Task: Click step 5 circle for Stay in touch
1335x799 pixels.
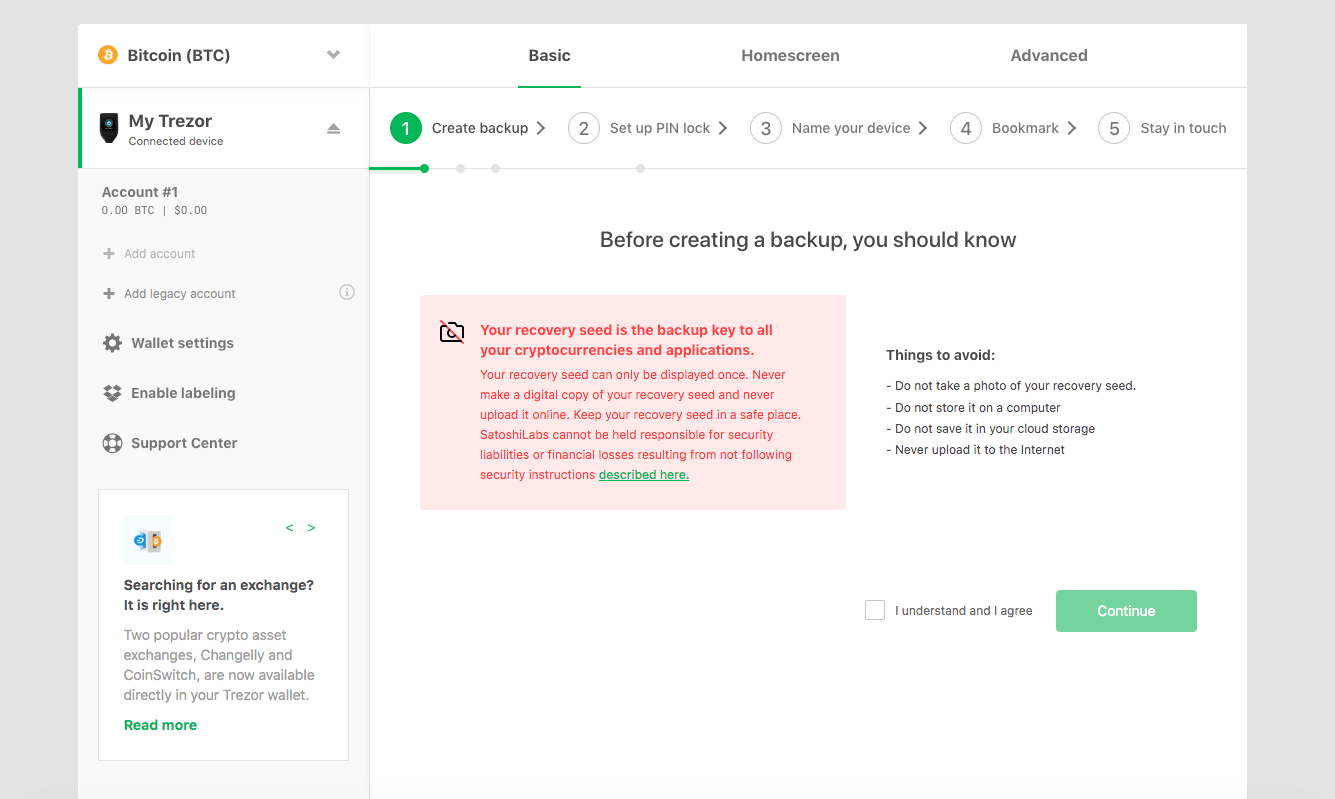Action: [x=1114, y=128]
